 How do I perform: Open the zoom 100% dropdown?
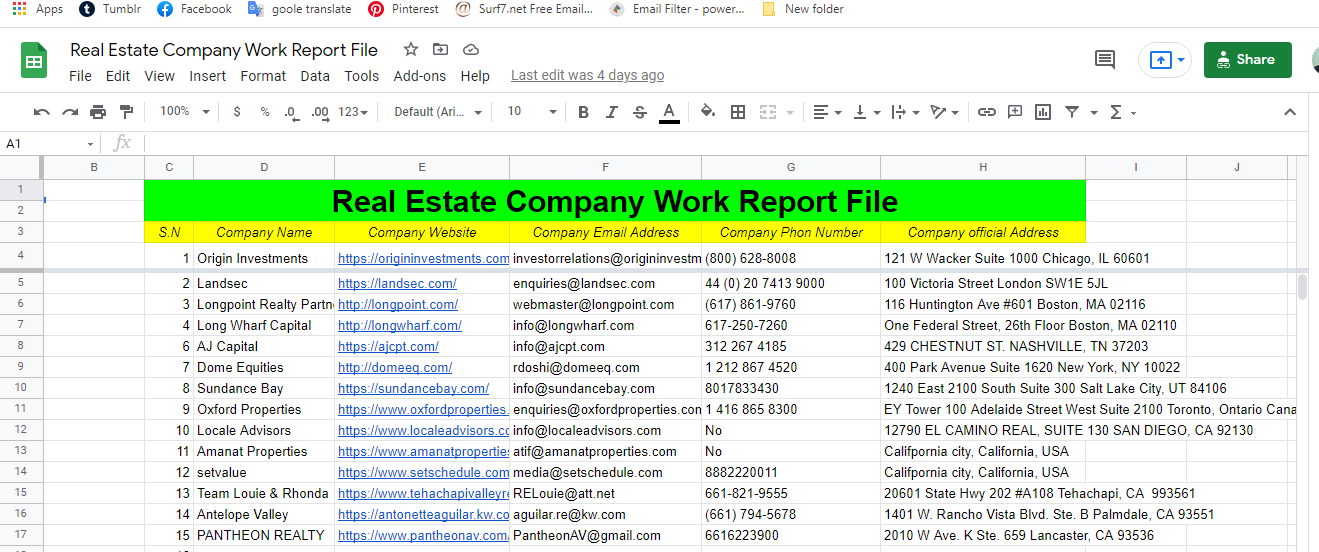click(180, 112)
